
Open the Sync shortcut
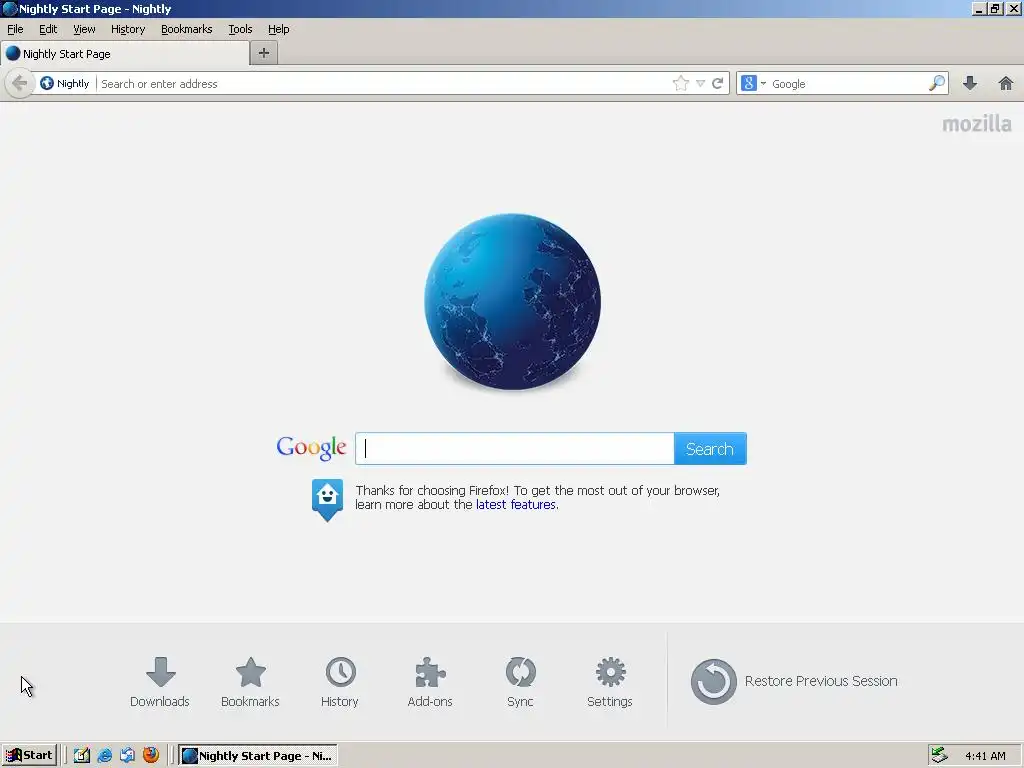tap(520, 682)
